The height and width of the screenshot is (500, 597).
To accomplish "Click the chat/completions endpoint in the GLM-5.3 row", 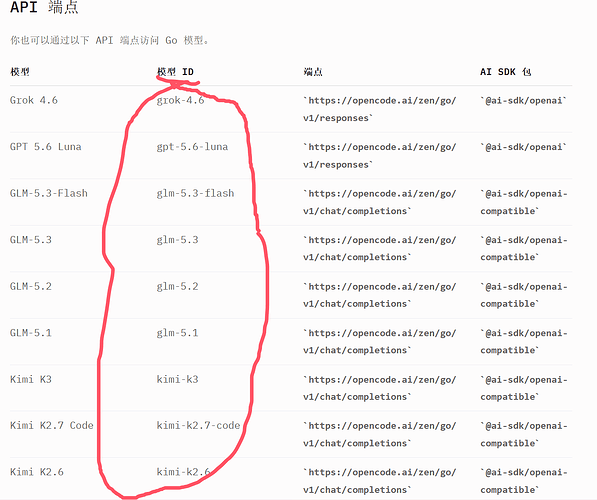I will tap(380, 248).
